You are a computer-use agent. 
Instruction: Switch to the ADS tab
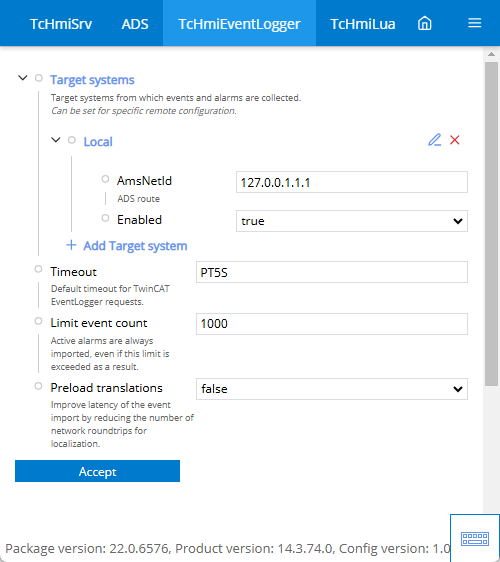[x=135, y=24]
